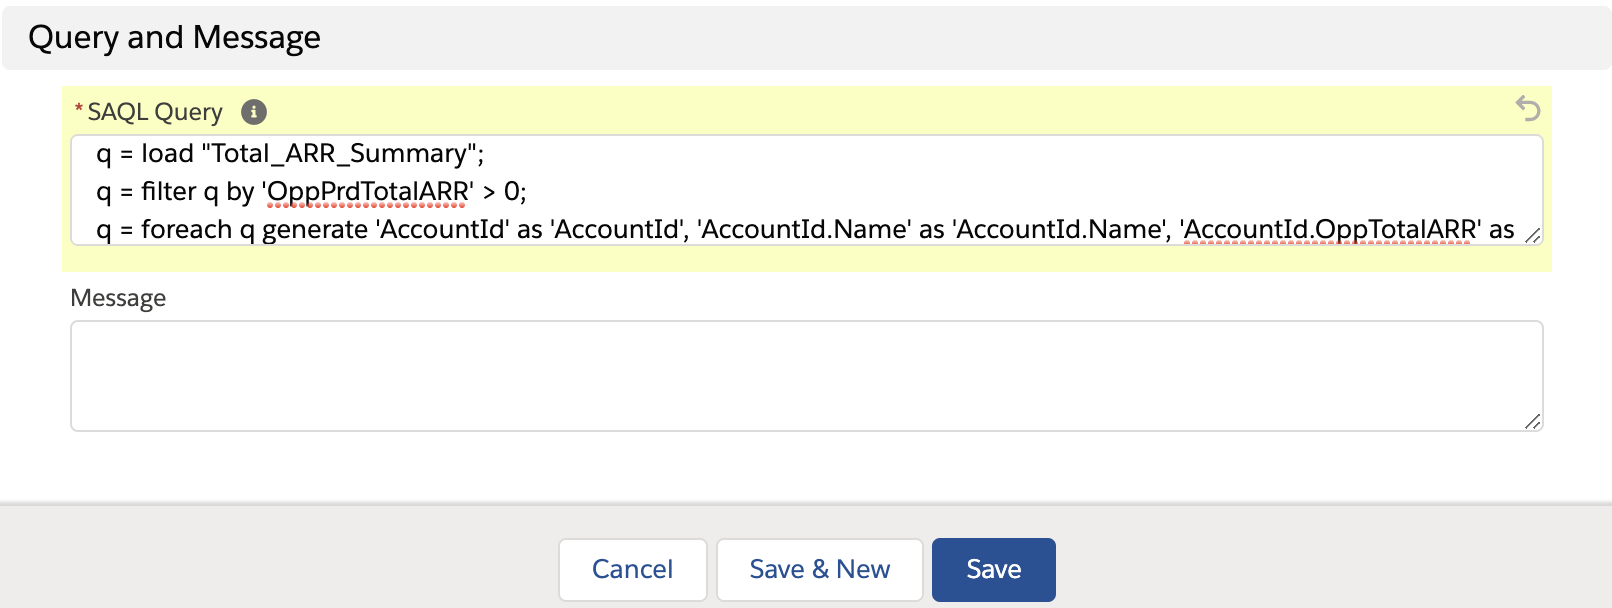Click the SAQL Query info icon
This screenshot has width=1612, height=608.
click(x=254, y=112)
